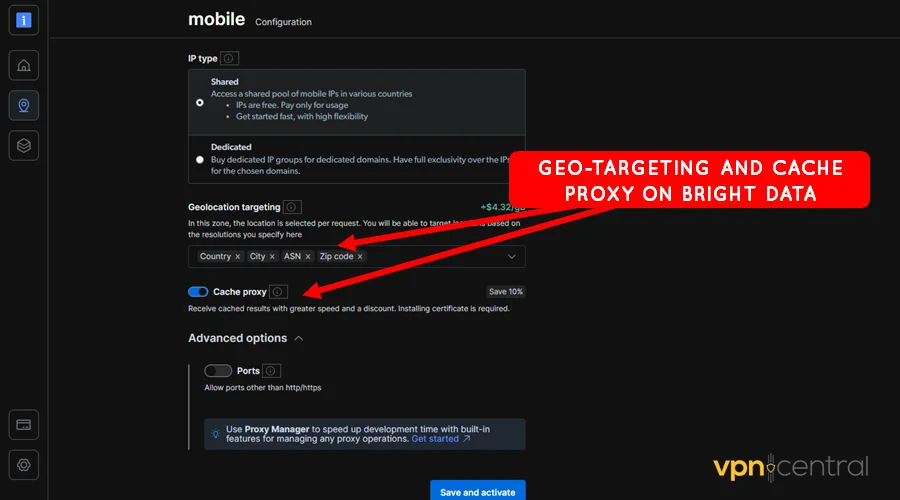
Task: Go to the Home sidebar icon
Action: pyautogui.click(x=24, y=65)
